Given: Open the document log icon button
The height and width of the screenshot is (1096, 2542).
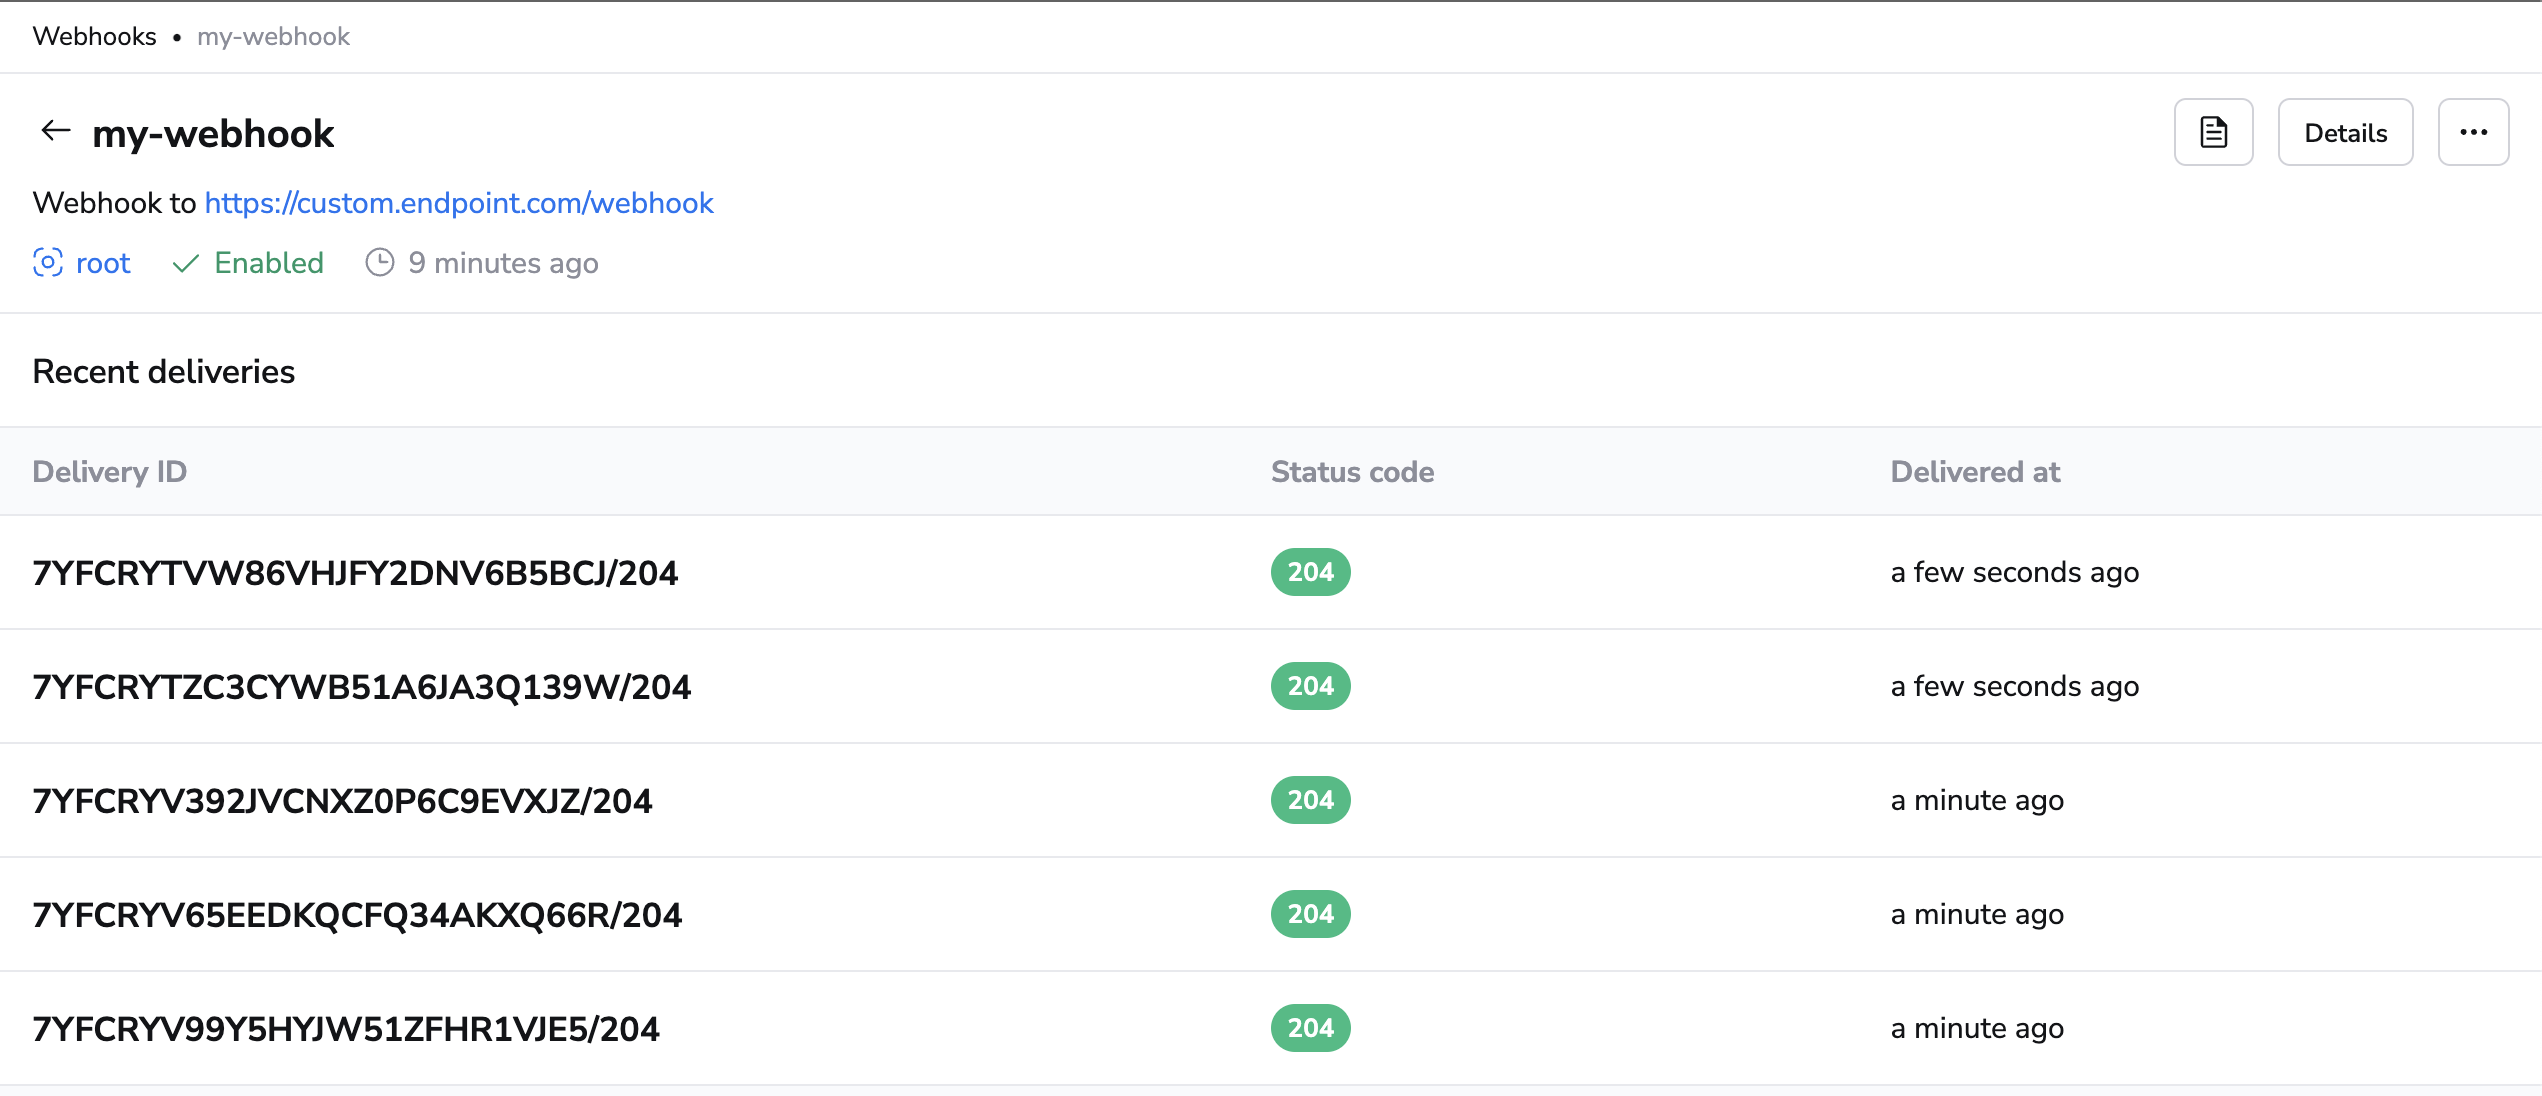Looking at the screenshot, I should pyautogui.click(x=2213, y=131).
